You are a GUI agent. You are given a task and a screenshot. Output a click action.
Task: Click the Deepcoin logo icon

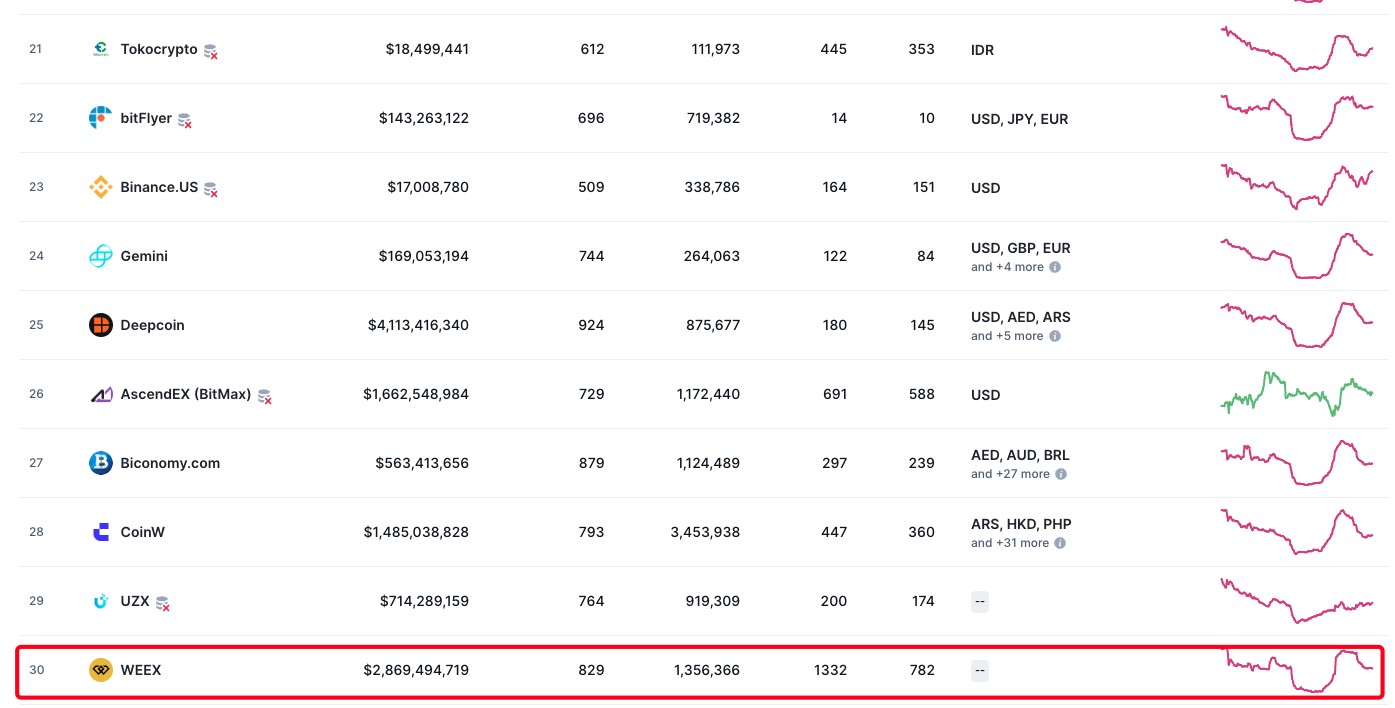click(x=100, y=325)
